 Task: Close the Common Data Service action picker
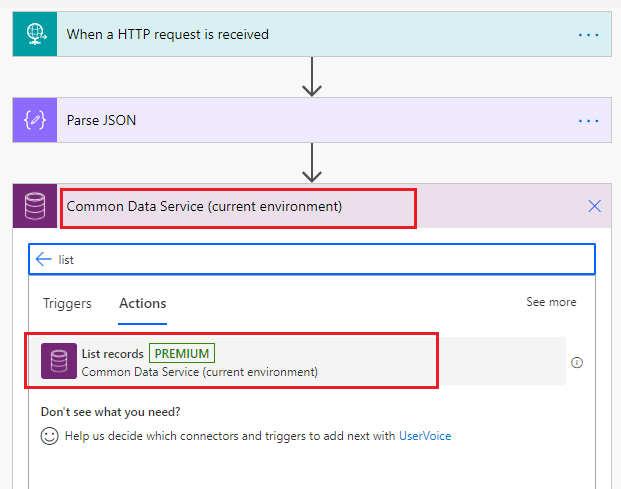tap(594, 207)
